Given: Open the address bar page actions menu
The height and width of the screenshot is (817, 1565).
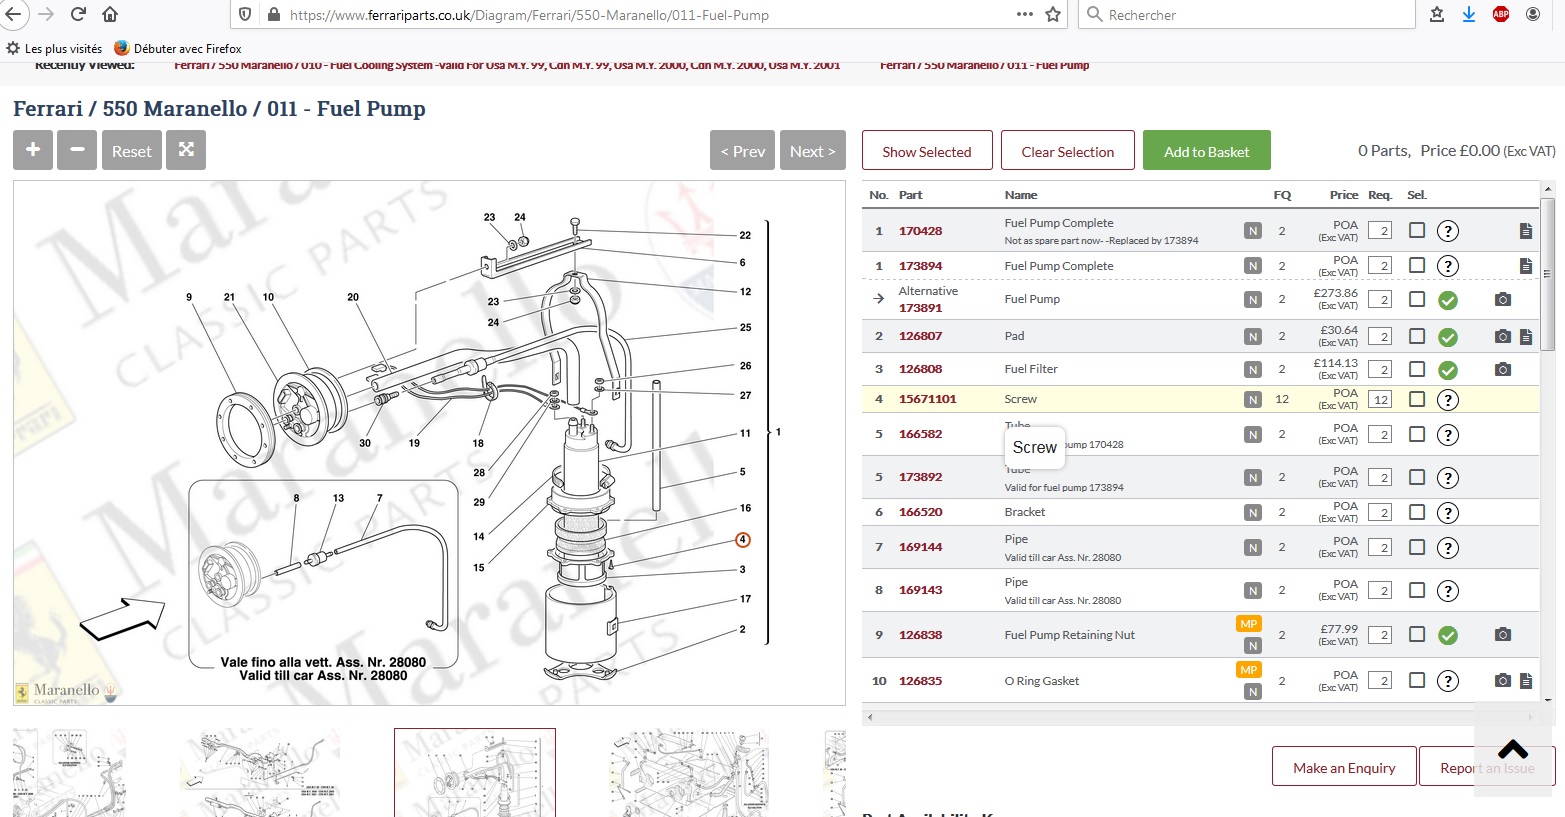Looking at the screenshot, I should point(1024,14).
